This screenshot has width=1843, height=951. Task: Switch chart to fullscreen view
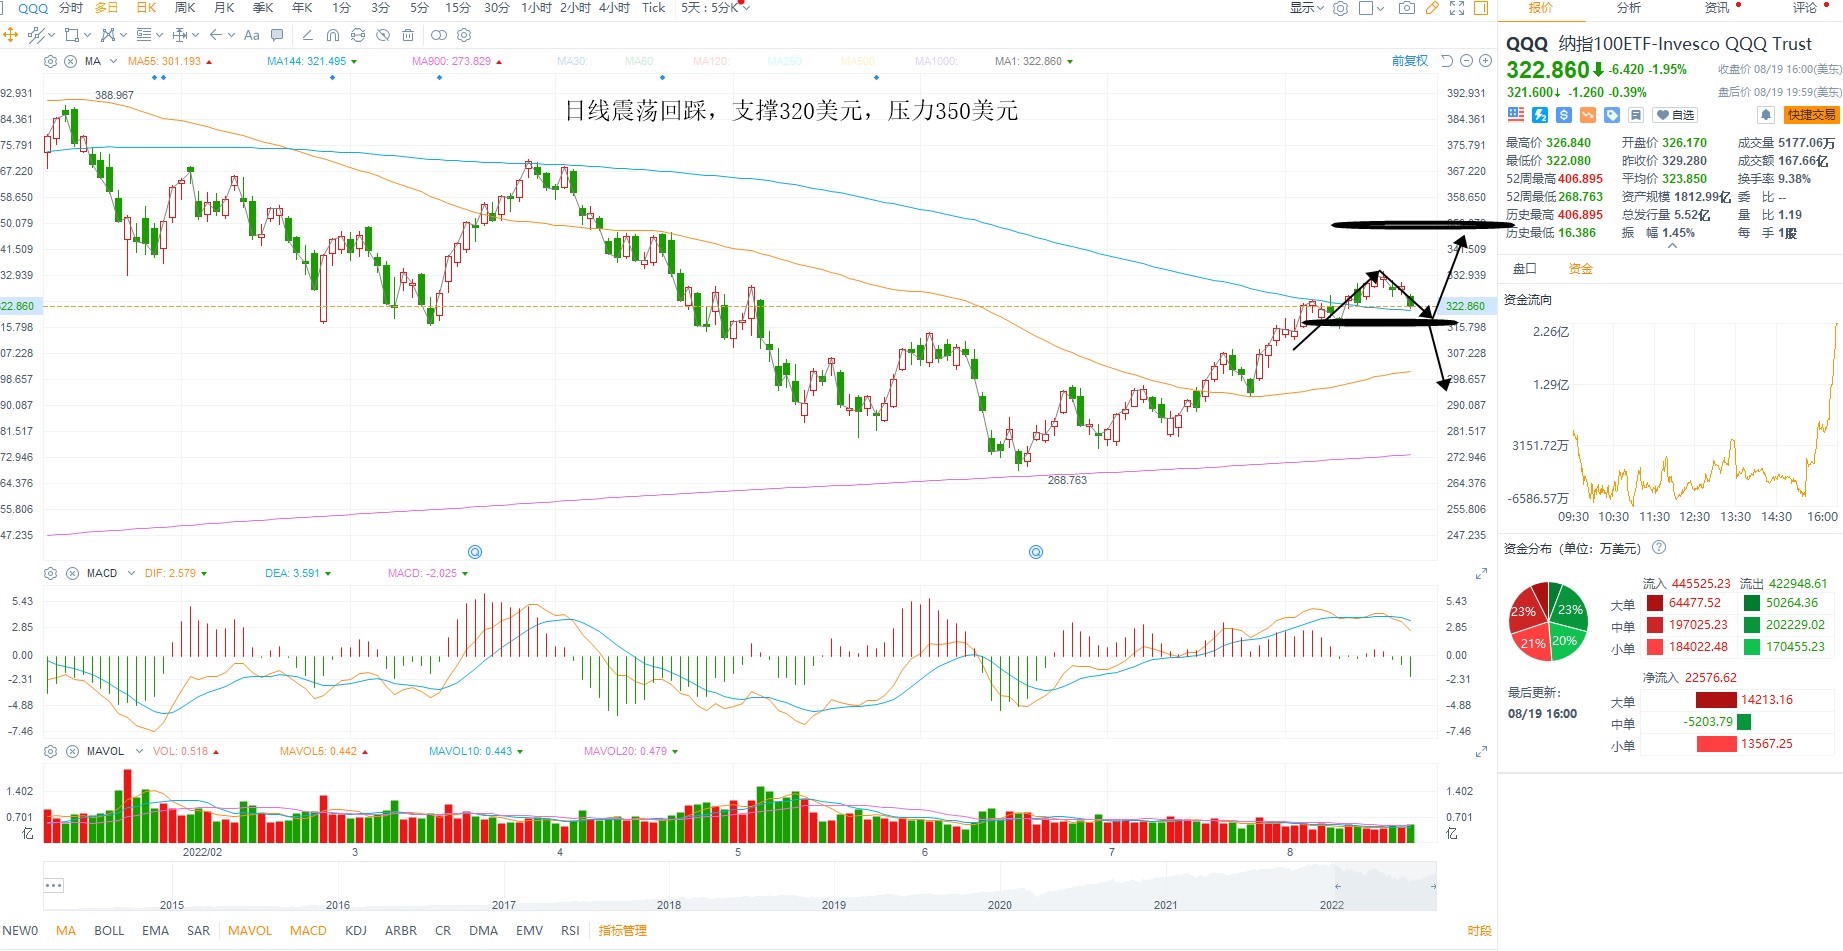1457,8
